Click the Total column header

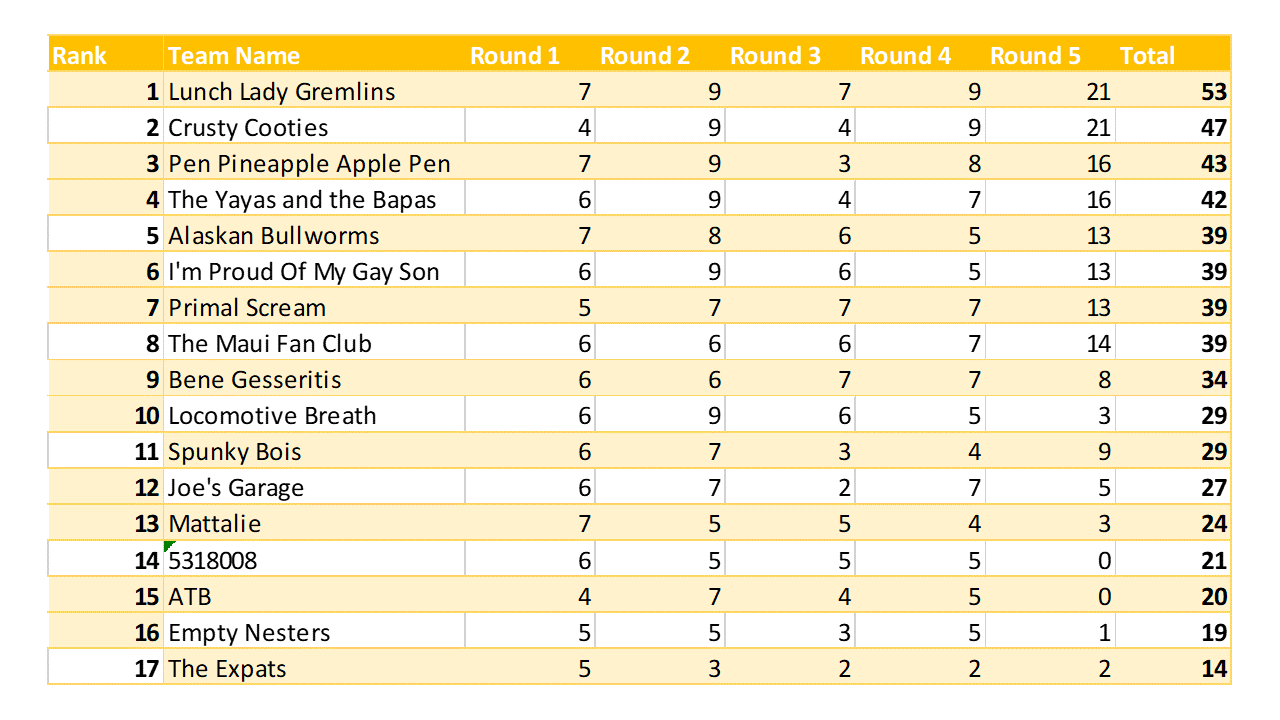click(1148, 56)
